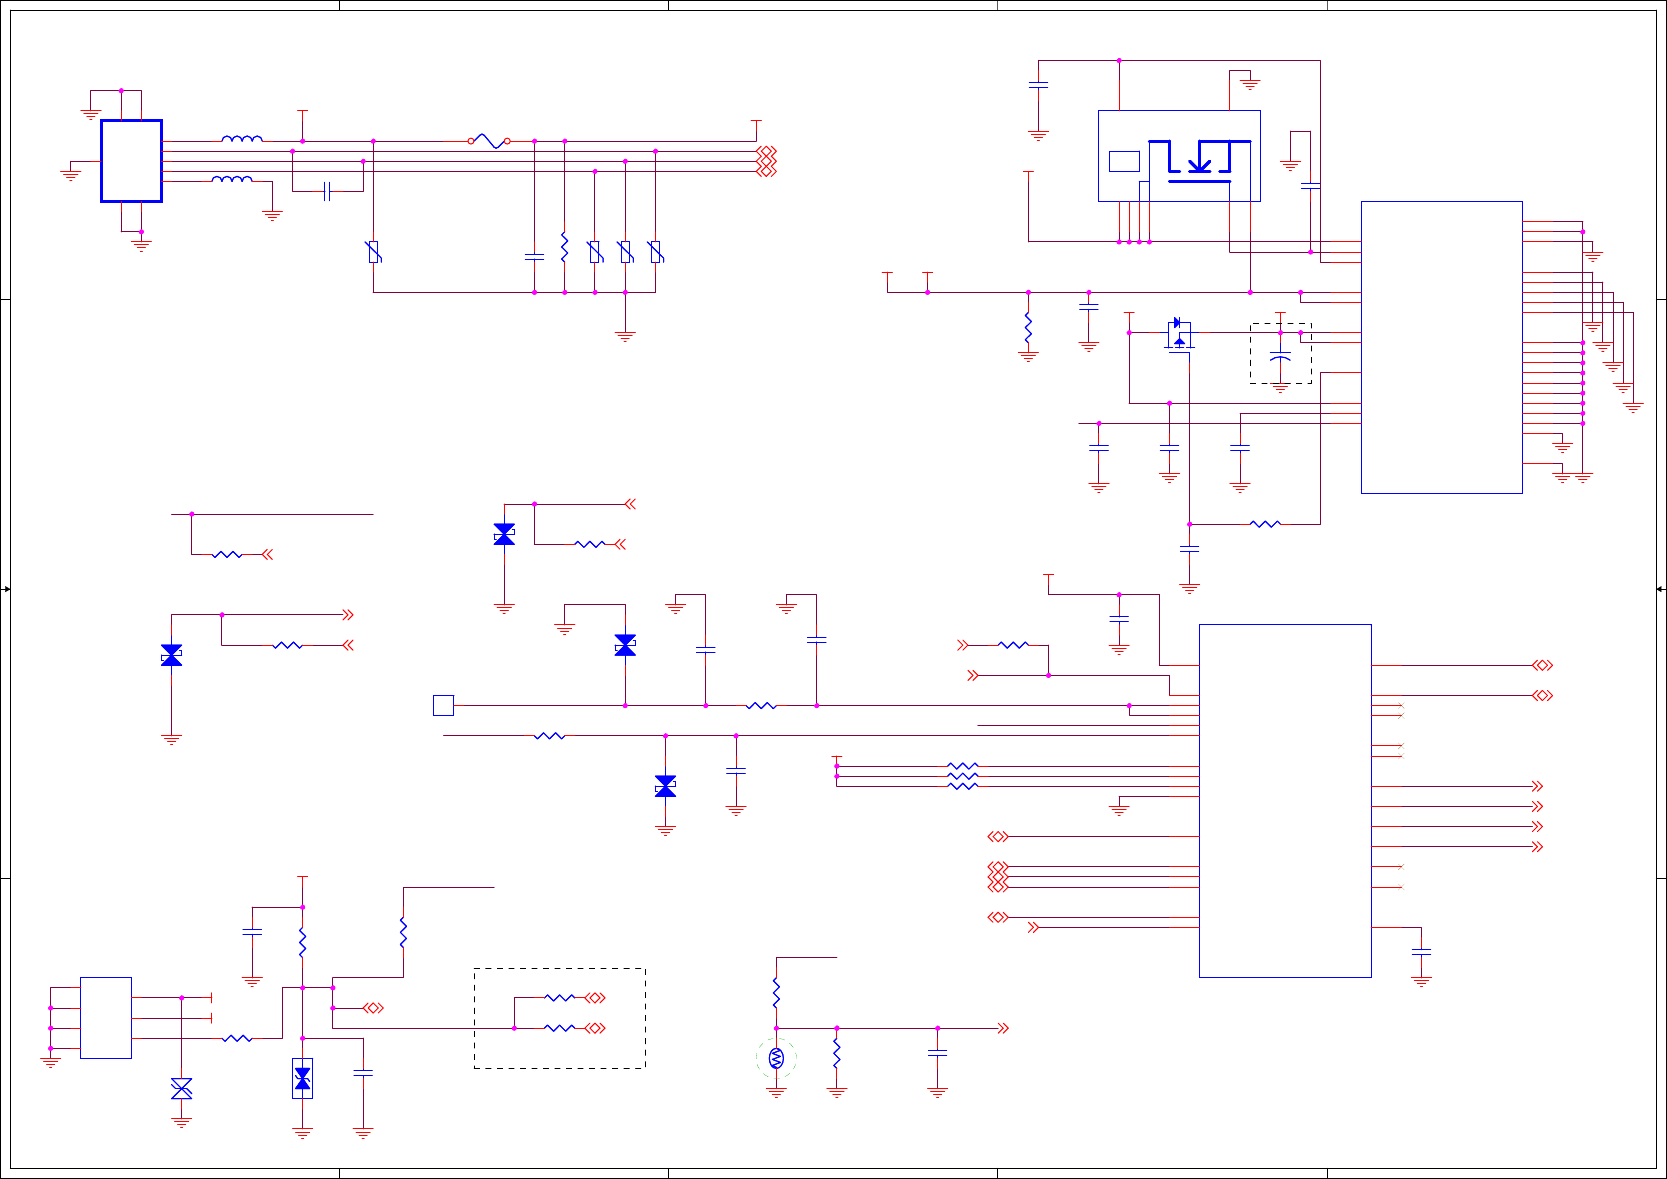
Task: Click the thermistor symbol inside the green dashed circle
Action: click(776, 1058)
